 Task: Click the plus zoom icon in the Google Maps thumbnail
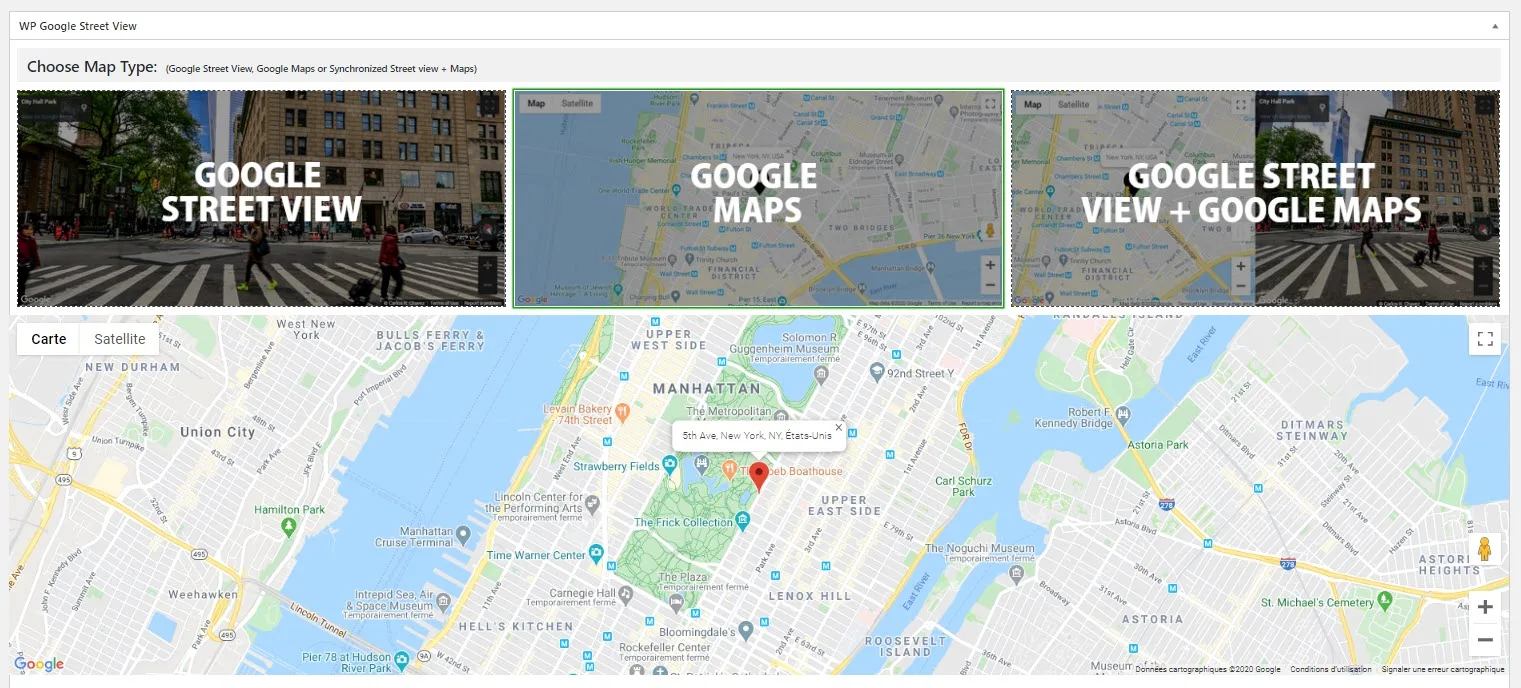pyautogui.click(x=989, y=264)
